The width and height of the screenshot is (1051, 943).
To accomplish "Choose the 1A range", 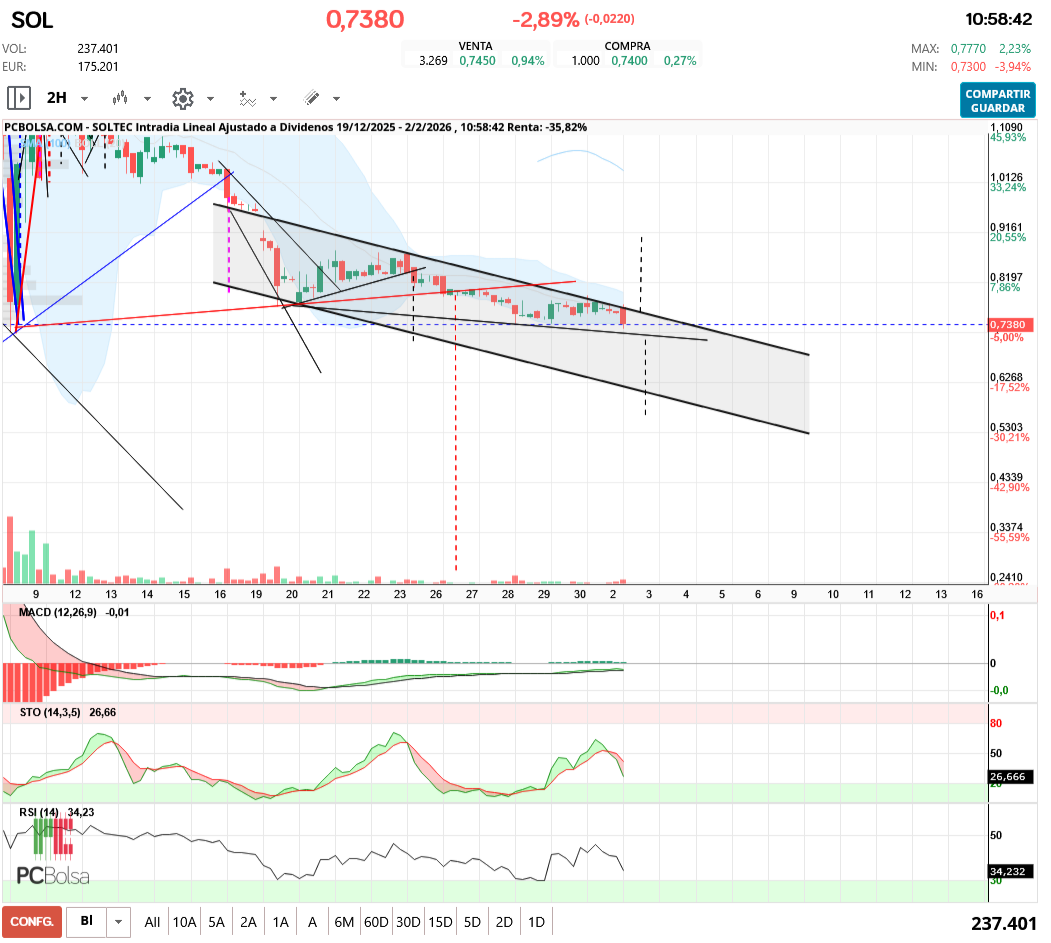I will pyautogui.click(x=280, y=922).
